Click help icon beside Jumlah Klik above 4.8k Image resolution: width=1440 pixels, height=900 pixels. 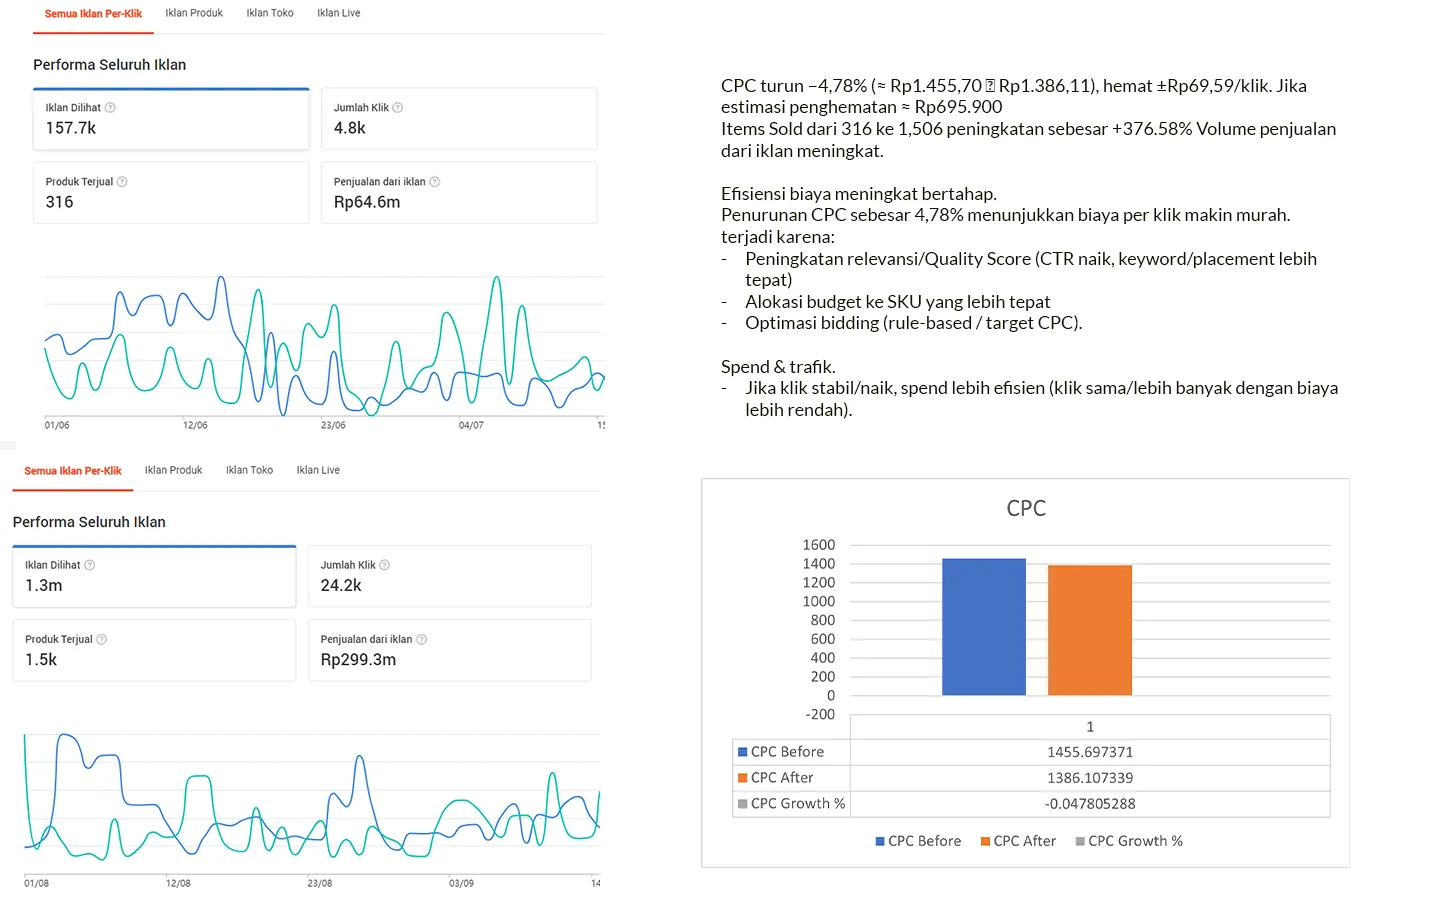pos(398,108)
